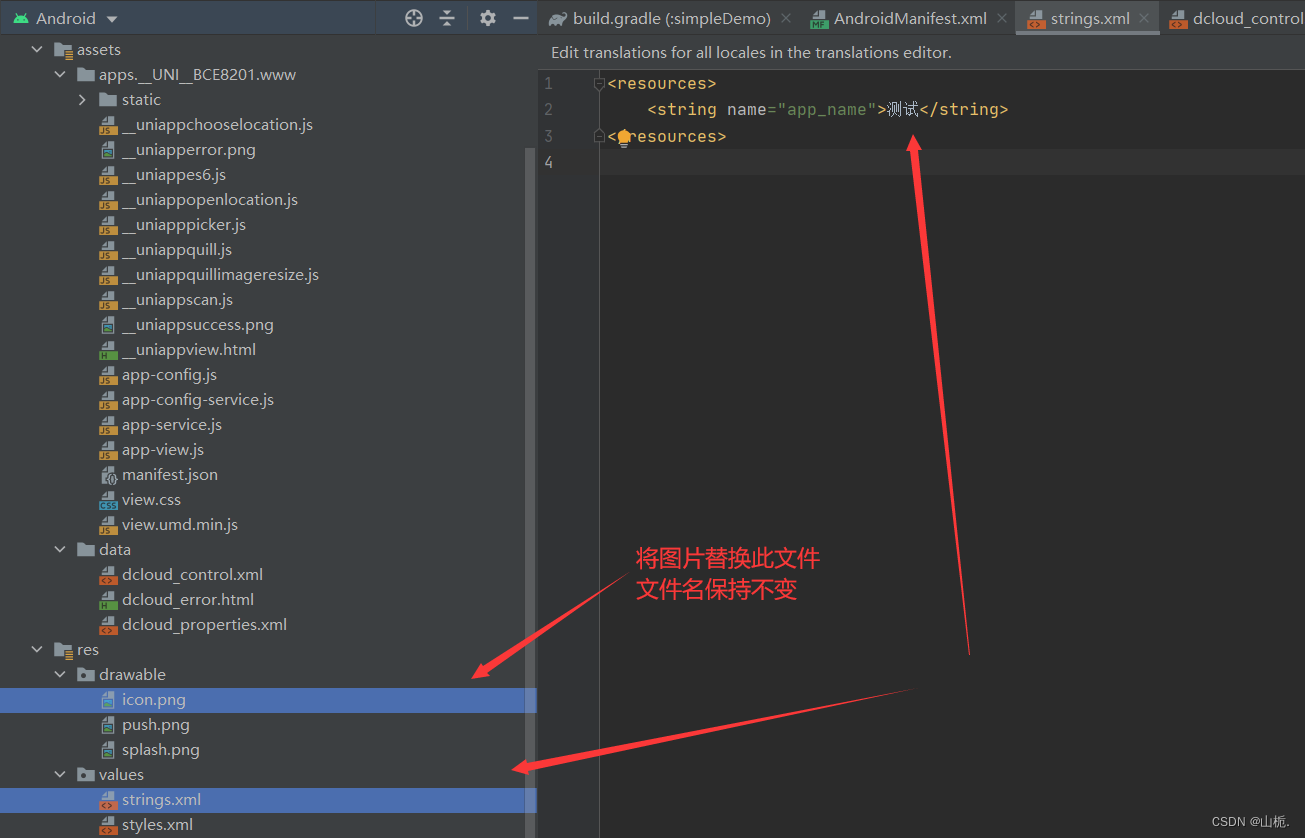
Task: Select splash.png in drawable folder
Action: coord(160,749)
